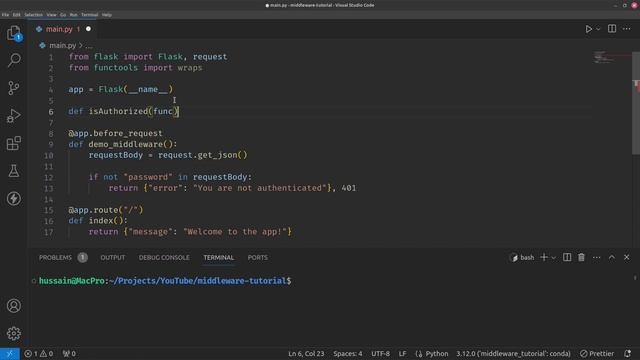
Task: Open the View menu
Action: click(x=51, y=15)
